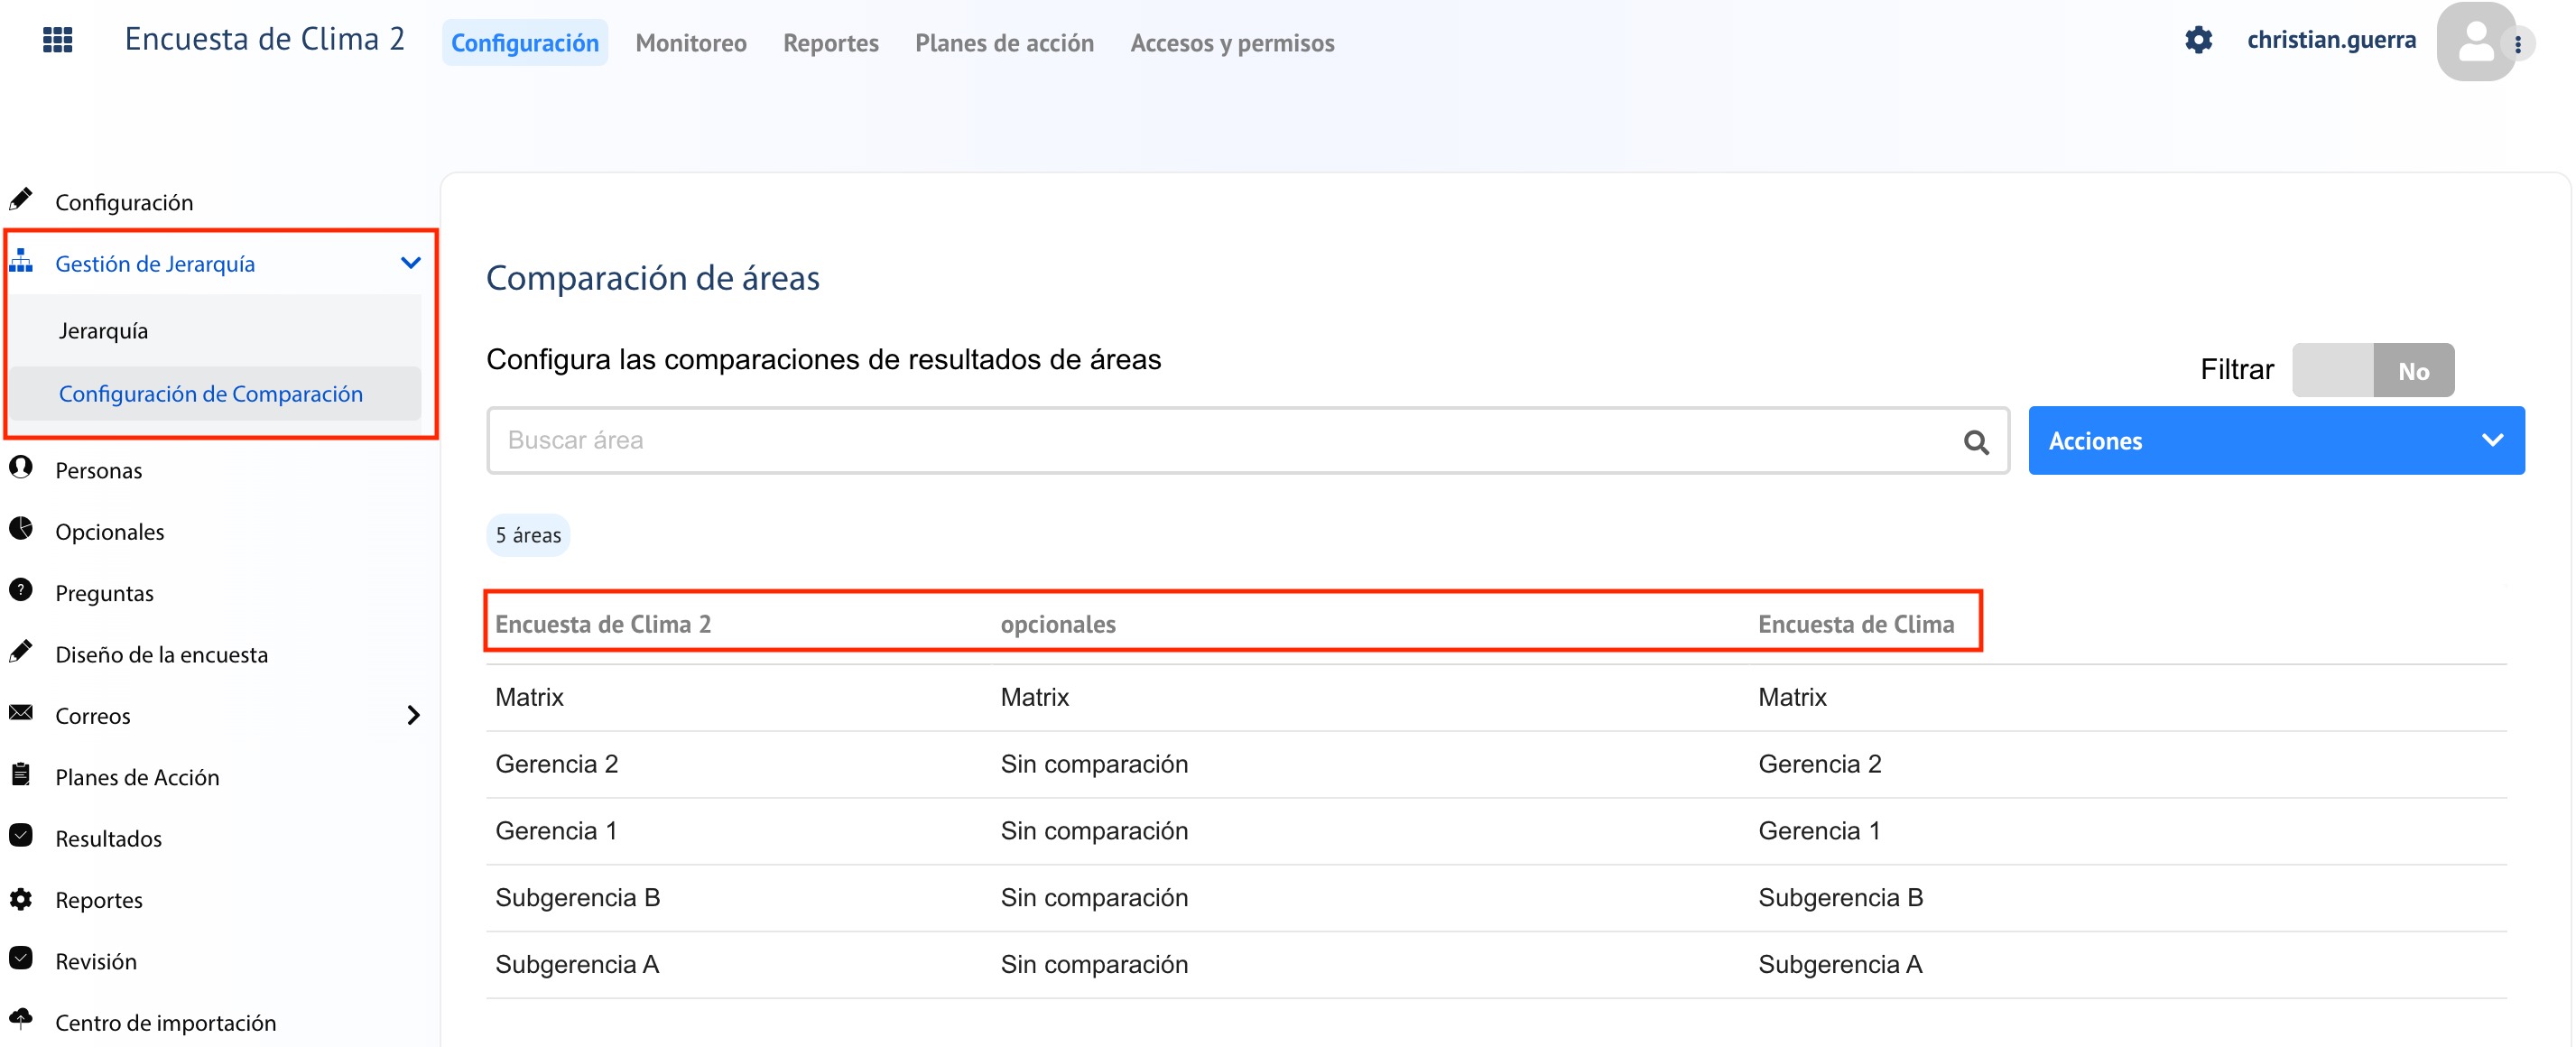
Task: Open the Planes de acción tab
Action: 1004,43
